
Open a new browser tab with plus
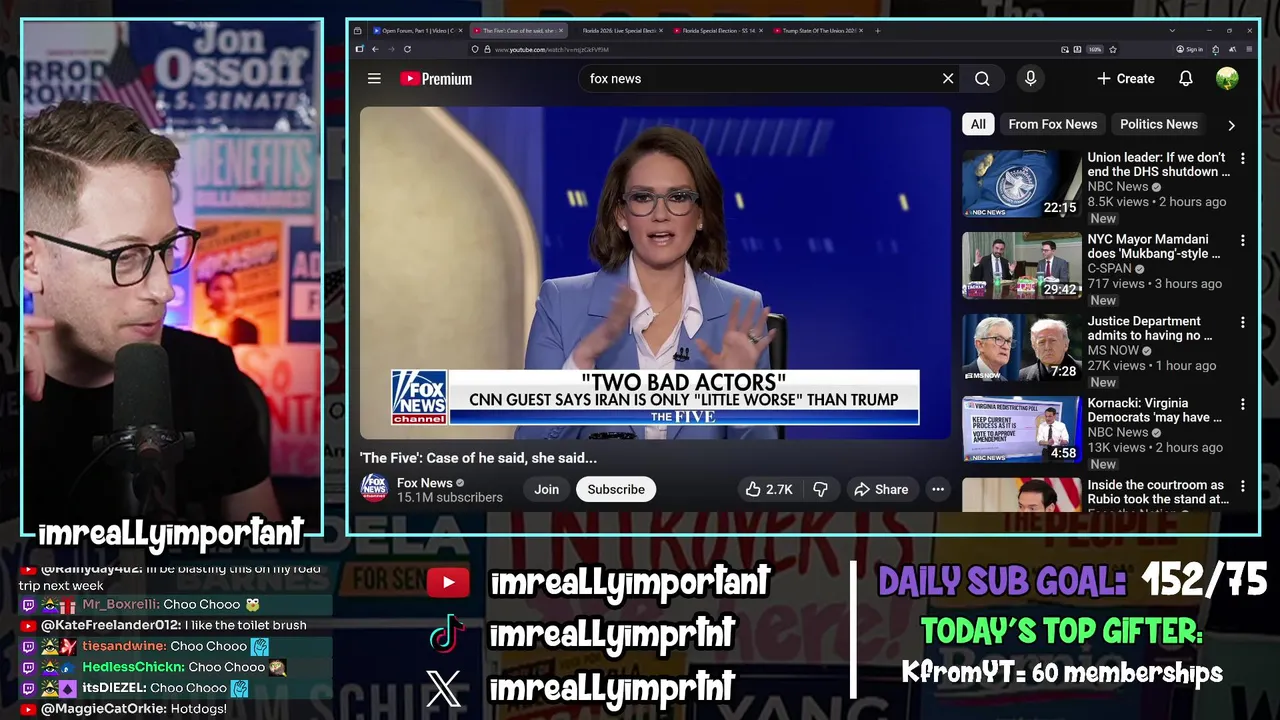(878, 31)
